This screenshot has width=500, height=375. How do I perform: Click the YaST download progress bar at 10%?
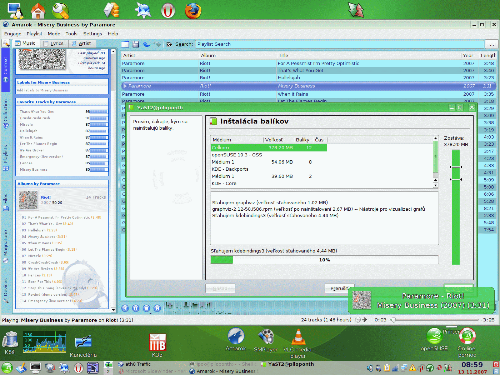pyautogui.click(x=324, y=260)
